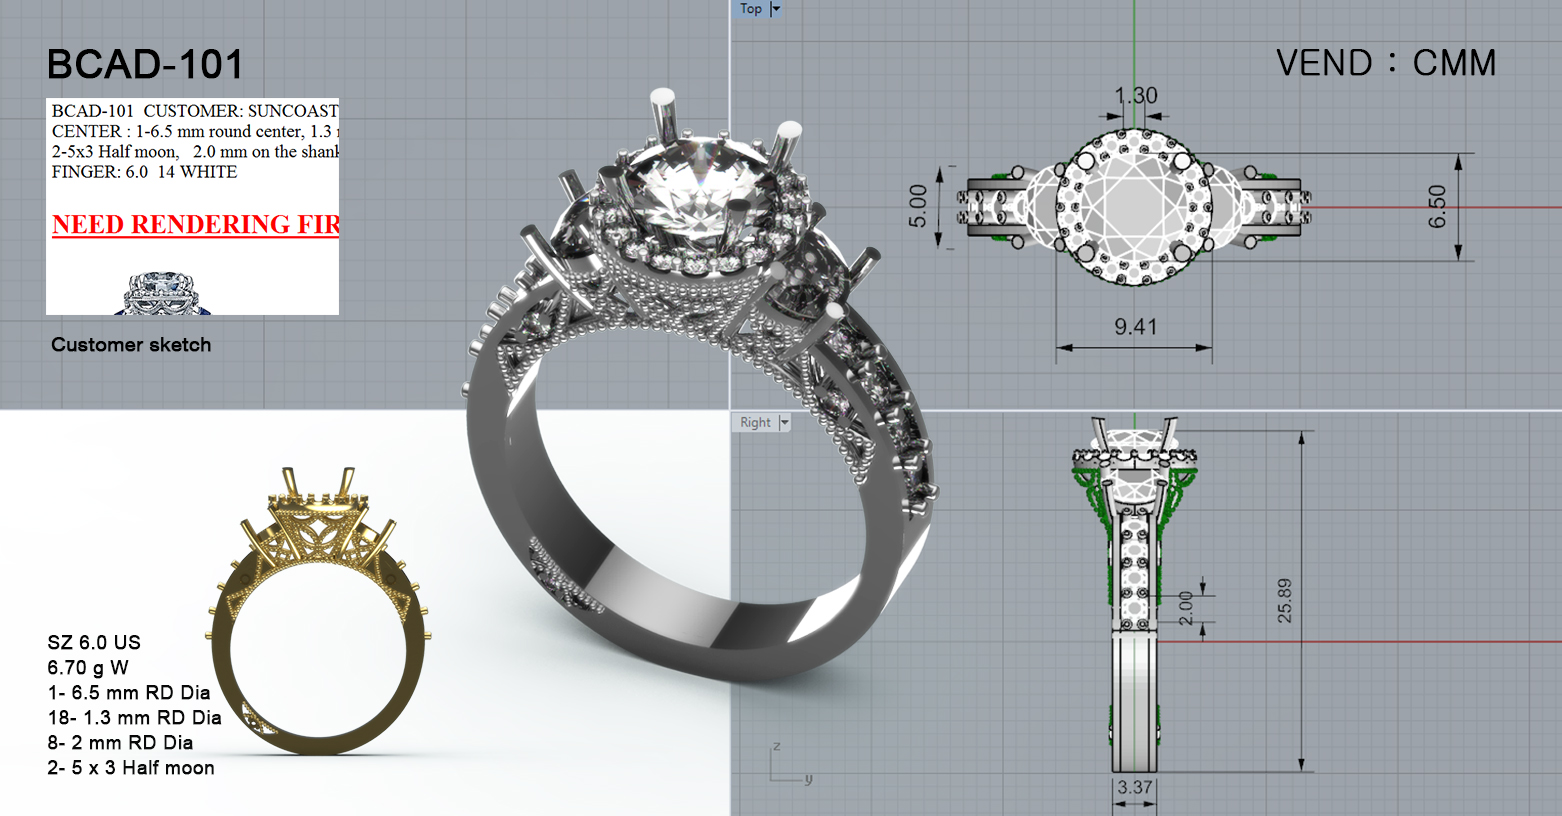
Task: Click the CUSTOMER: SUNCOAST line in sketch note
Action: pyautogui.click(x=195, y=111)
